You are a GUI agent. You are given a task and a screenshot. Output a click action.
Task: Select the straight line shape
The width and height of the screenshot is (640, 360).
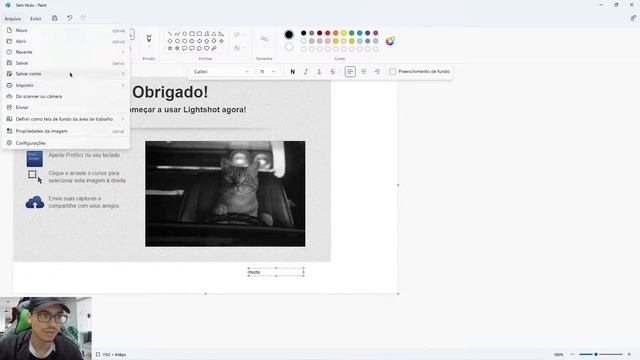point(170,34)
